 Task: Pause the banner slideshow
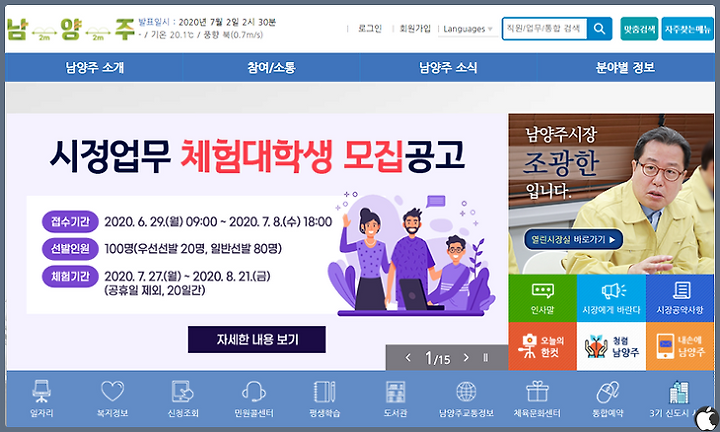tap(486, 357)
